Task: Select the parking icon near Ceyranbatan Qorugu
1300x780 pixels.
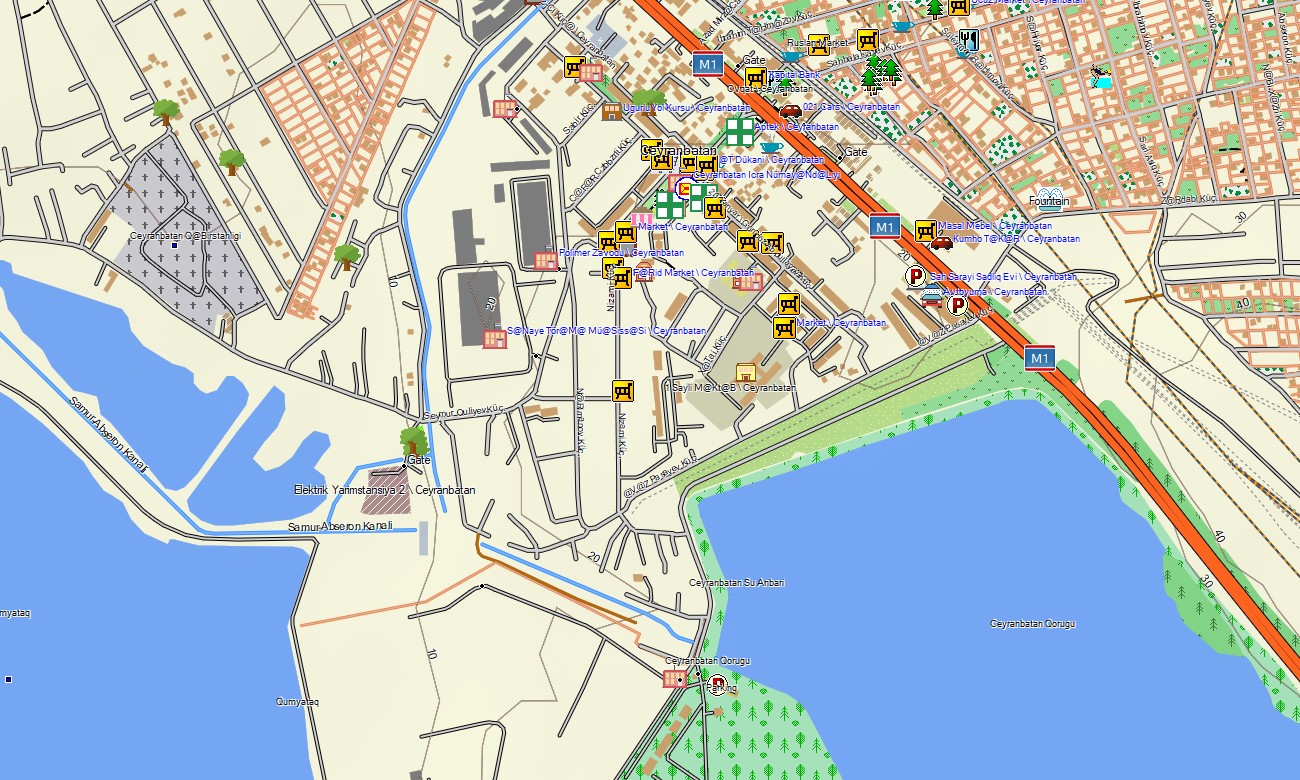Action: click(716, 685)
